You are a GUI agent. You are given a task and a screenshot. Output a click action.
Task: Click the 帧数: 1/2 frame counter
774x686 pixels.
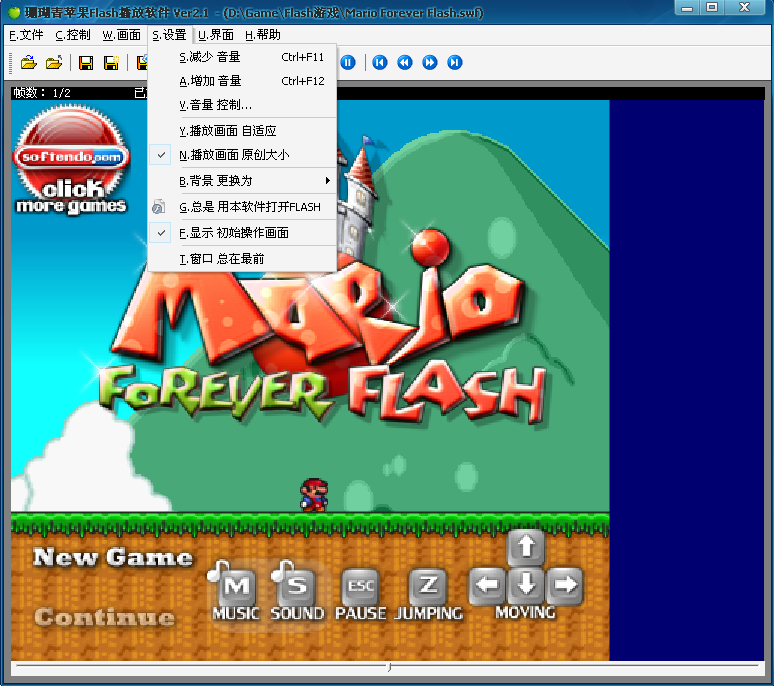tap(42, 93)
